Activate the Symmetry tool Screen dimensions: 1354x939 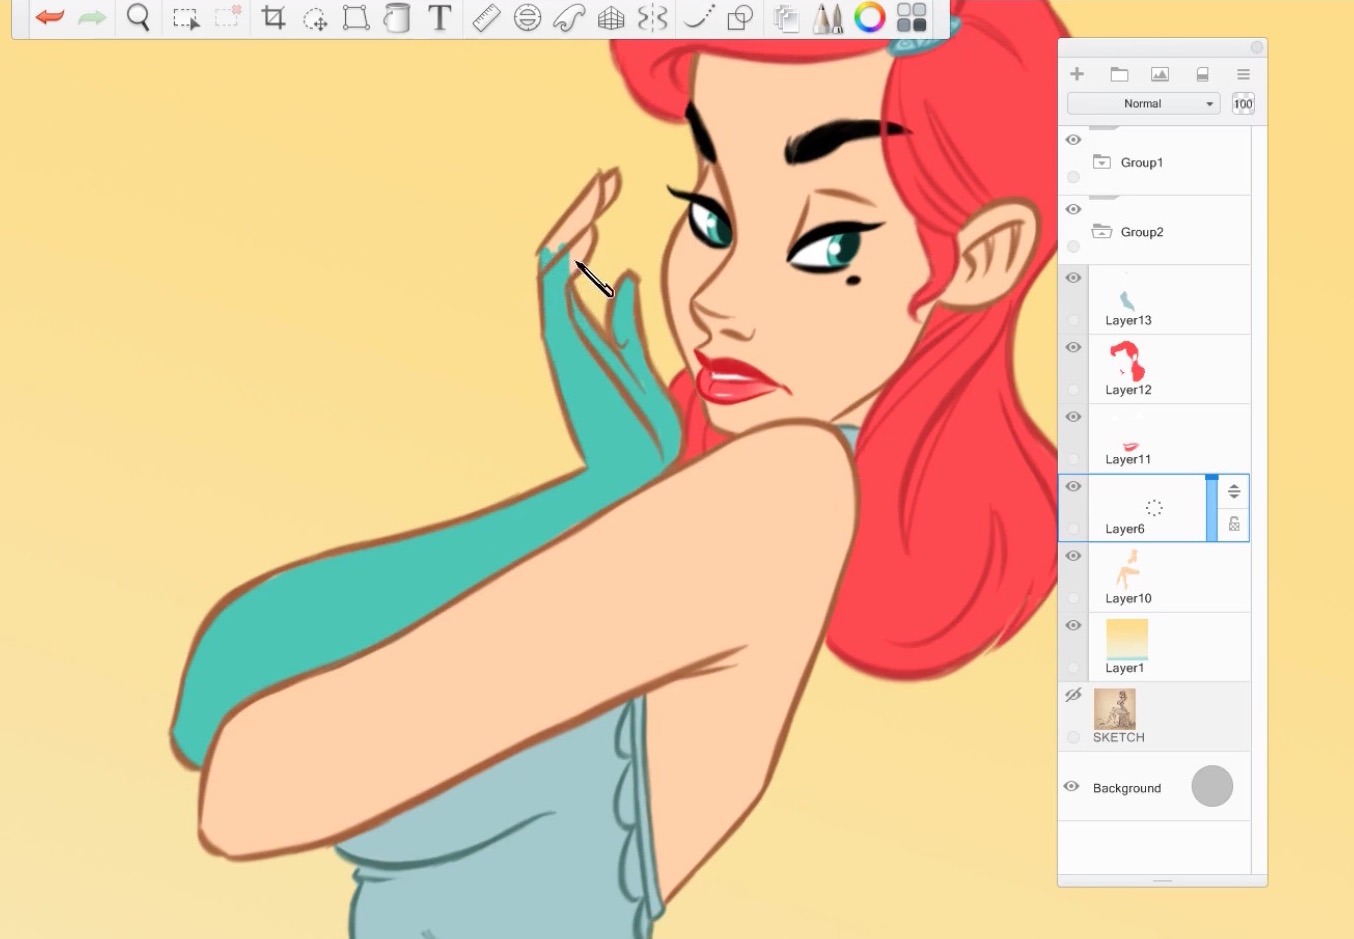pos(653,17)
